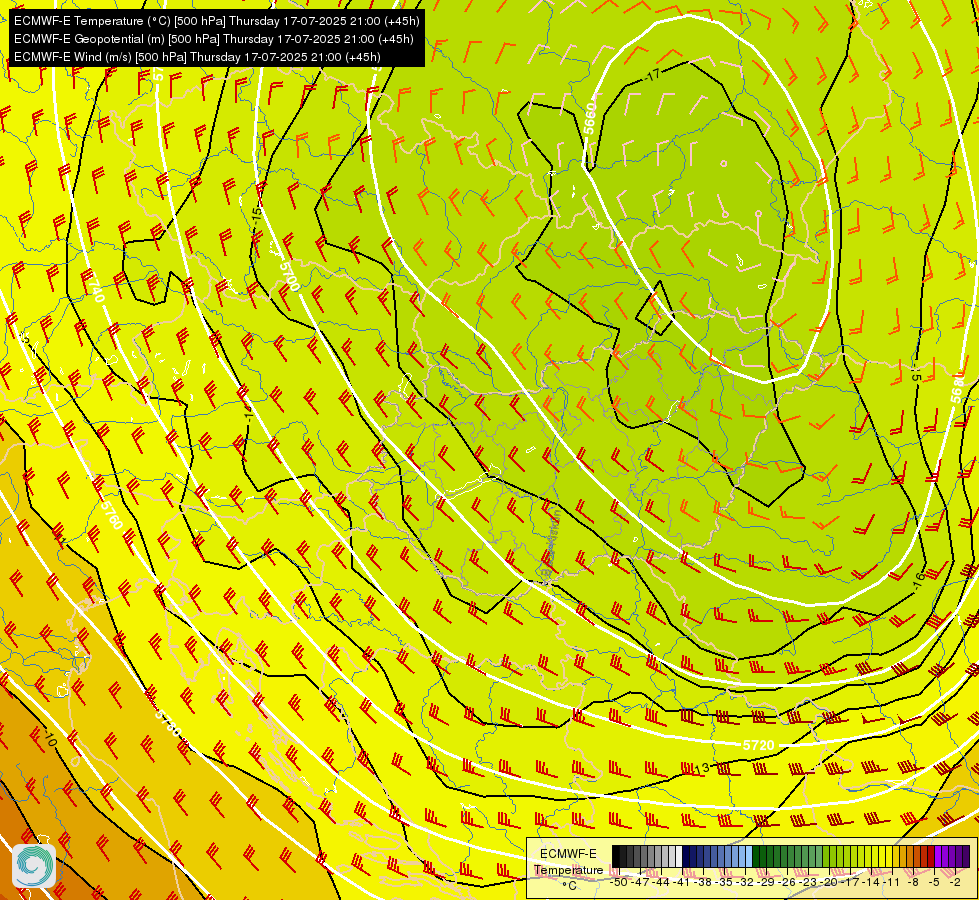Screen dimensions: 979x900
Task: Select the ECMWF-E Temperature 500 hPa title line
Action: click(216, 21)
